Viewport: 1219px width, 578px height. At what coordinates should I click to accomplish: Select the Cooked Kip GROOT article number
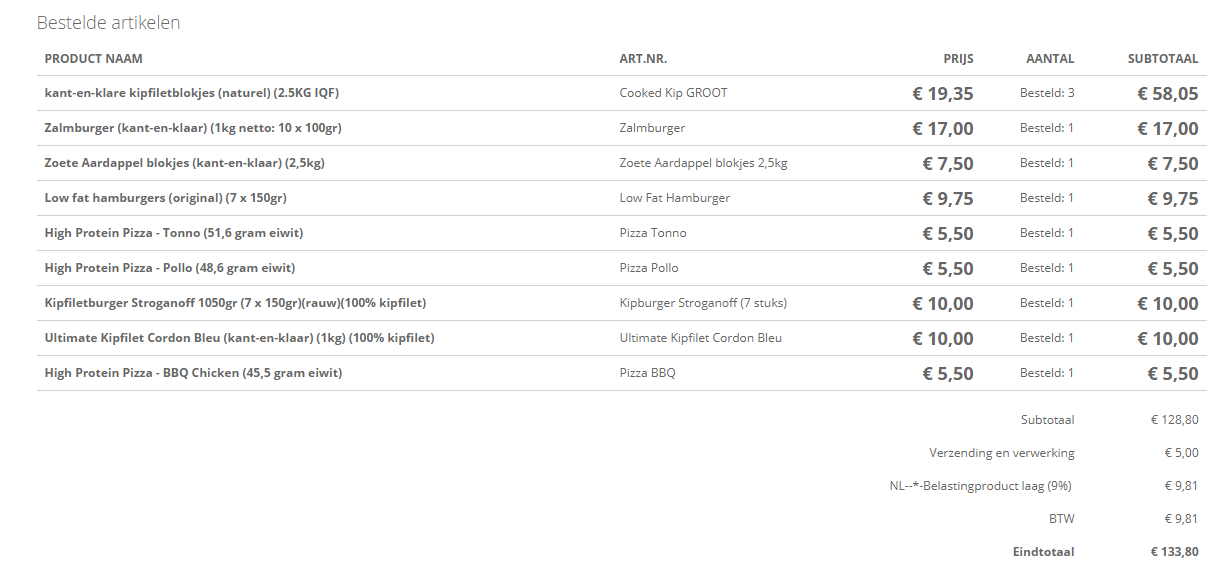coord(674,93)
